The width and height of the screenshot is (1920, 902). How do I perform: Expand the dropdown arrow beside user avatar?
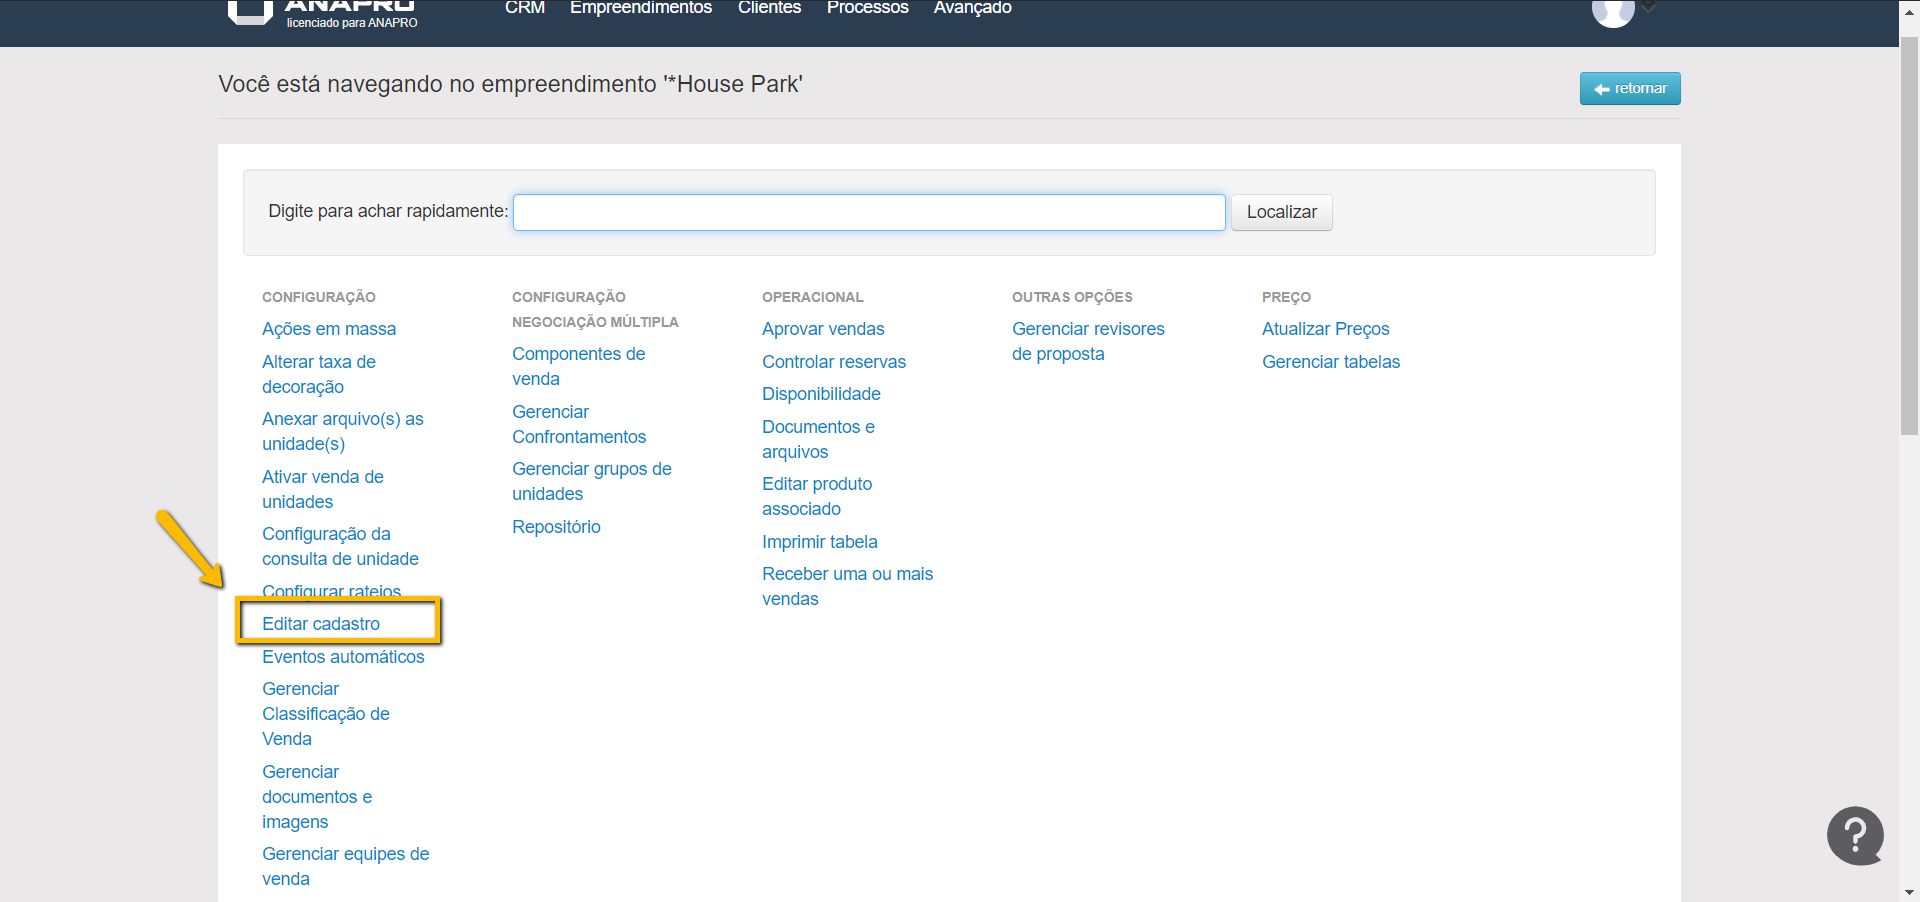coord(1649,8)
